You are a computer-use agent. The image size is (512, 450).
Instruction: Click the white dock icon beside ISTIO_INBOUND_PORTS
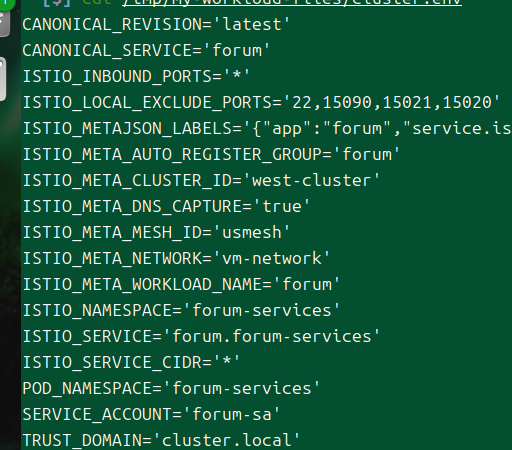pyautogui.click(x=3, y=79)
